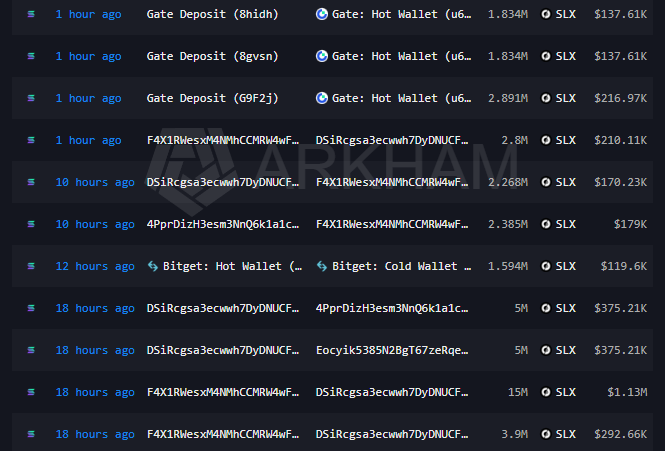Screen dimensions: 665x451
Task: Click the 2.891M amount value
Action: pos(508,98)
